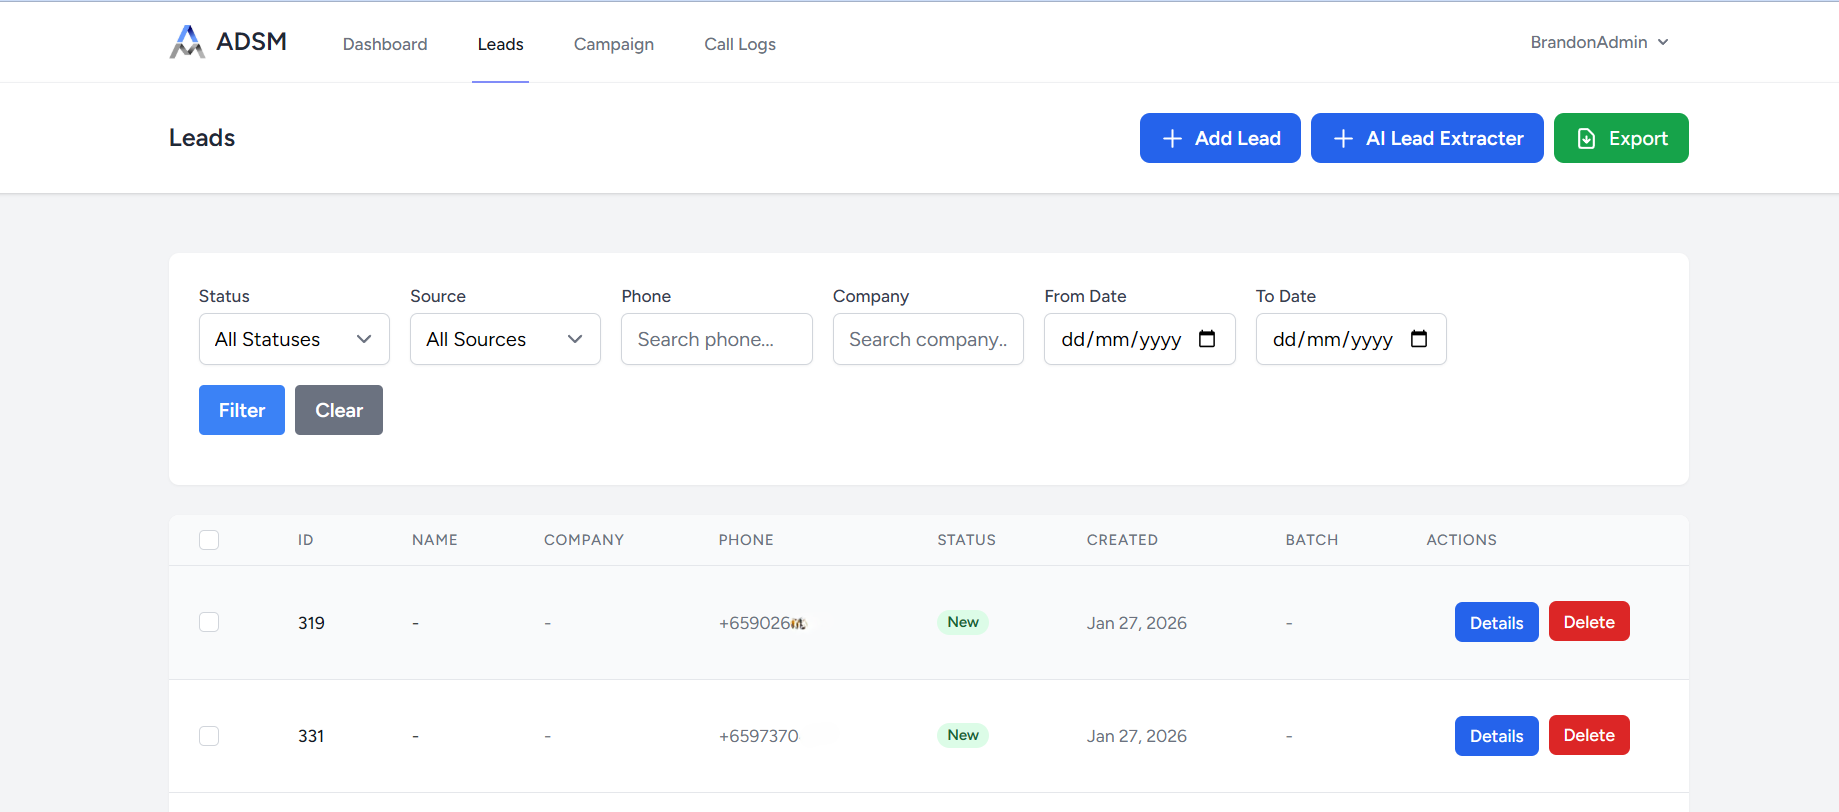
Task: Click the ADSM logo icon
Action: point(187,42)
